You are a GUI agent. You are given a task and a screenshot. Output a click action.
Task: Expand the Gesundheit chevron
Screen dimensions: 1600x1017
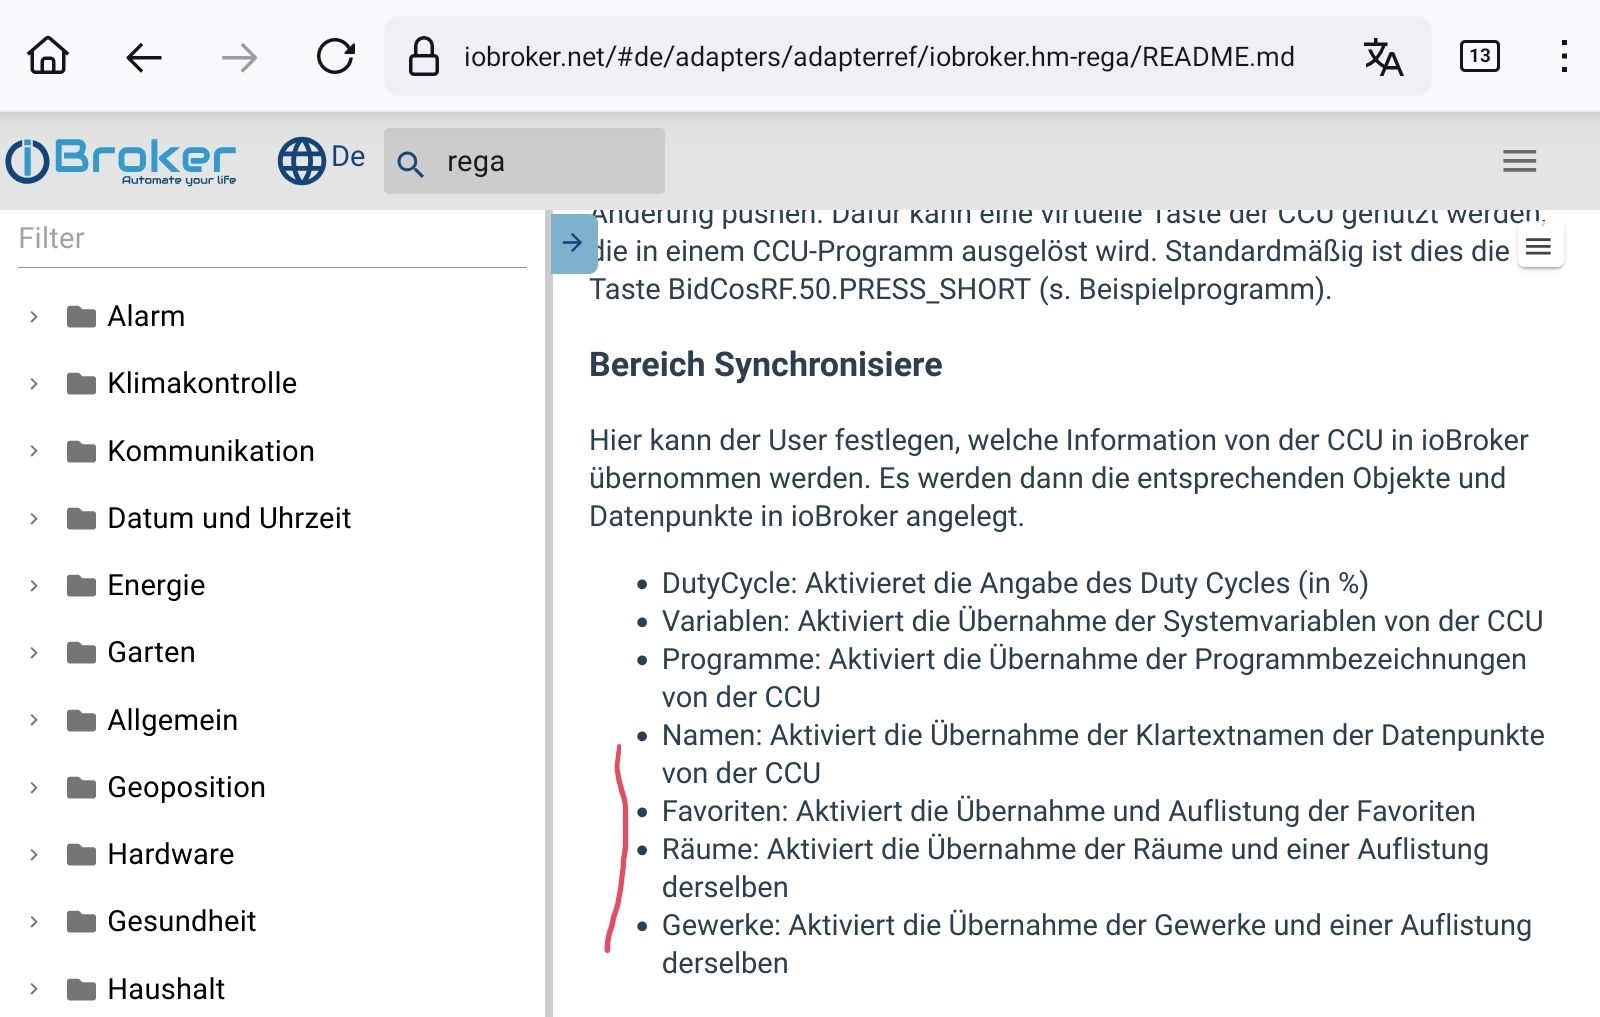point(34,921)
